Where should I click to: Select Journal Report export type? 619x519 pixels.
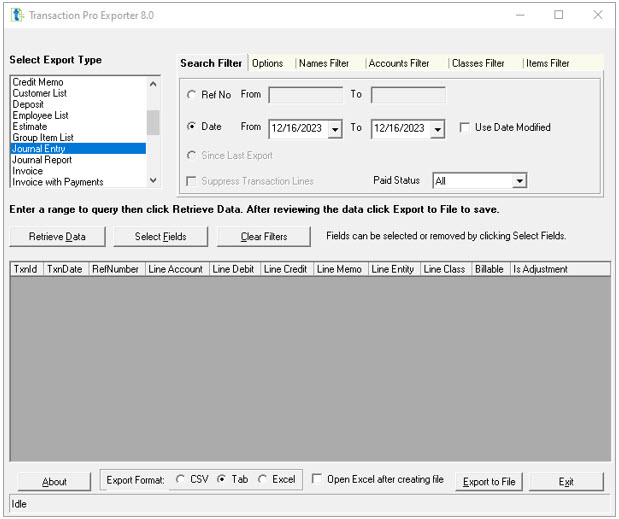click(78, 159)
